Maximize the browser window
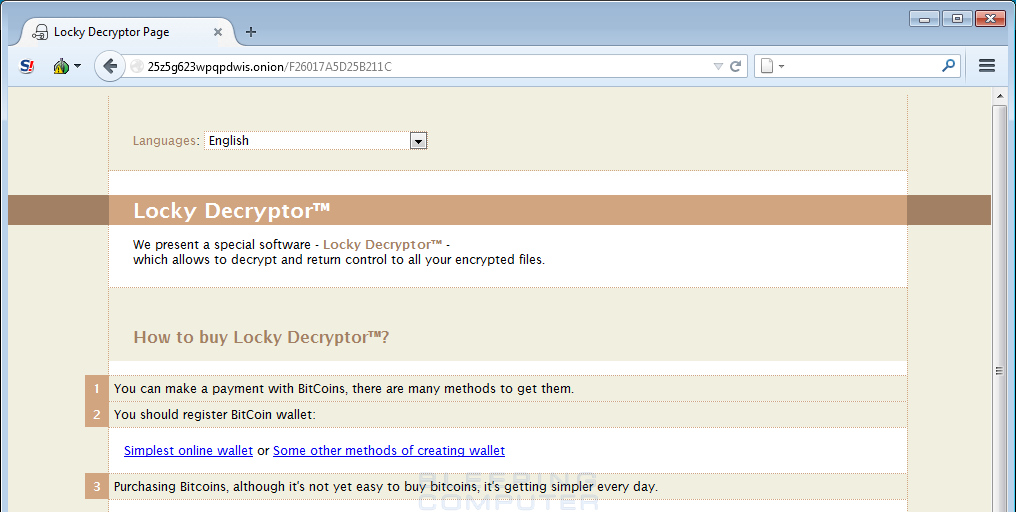 pos(956,19)
